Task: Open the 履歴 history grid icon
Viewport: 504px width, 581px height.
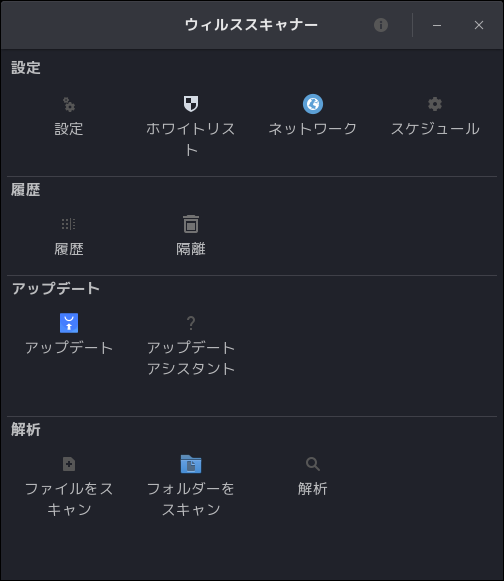Action: tap(69, 224)
